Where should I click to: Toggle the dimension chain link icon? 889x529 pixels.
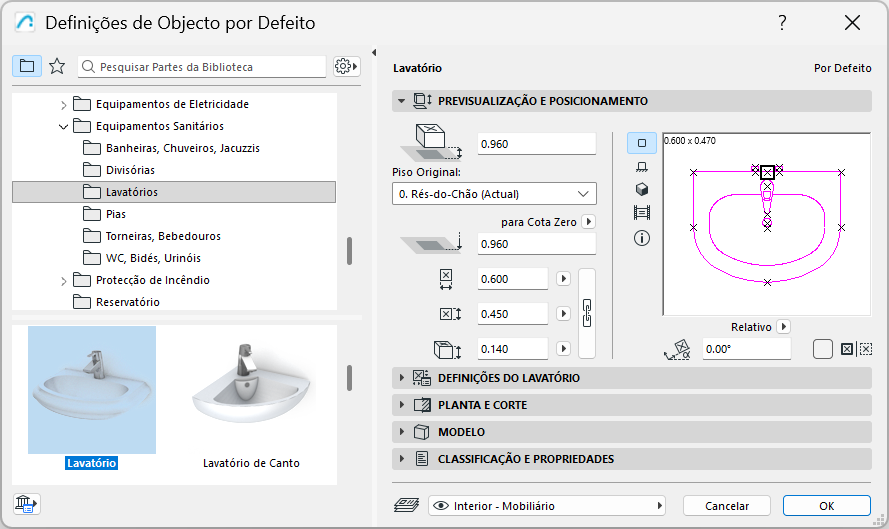pos(587,313)
